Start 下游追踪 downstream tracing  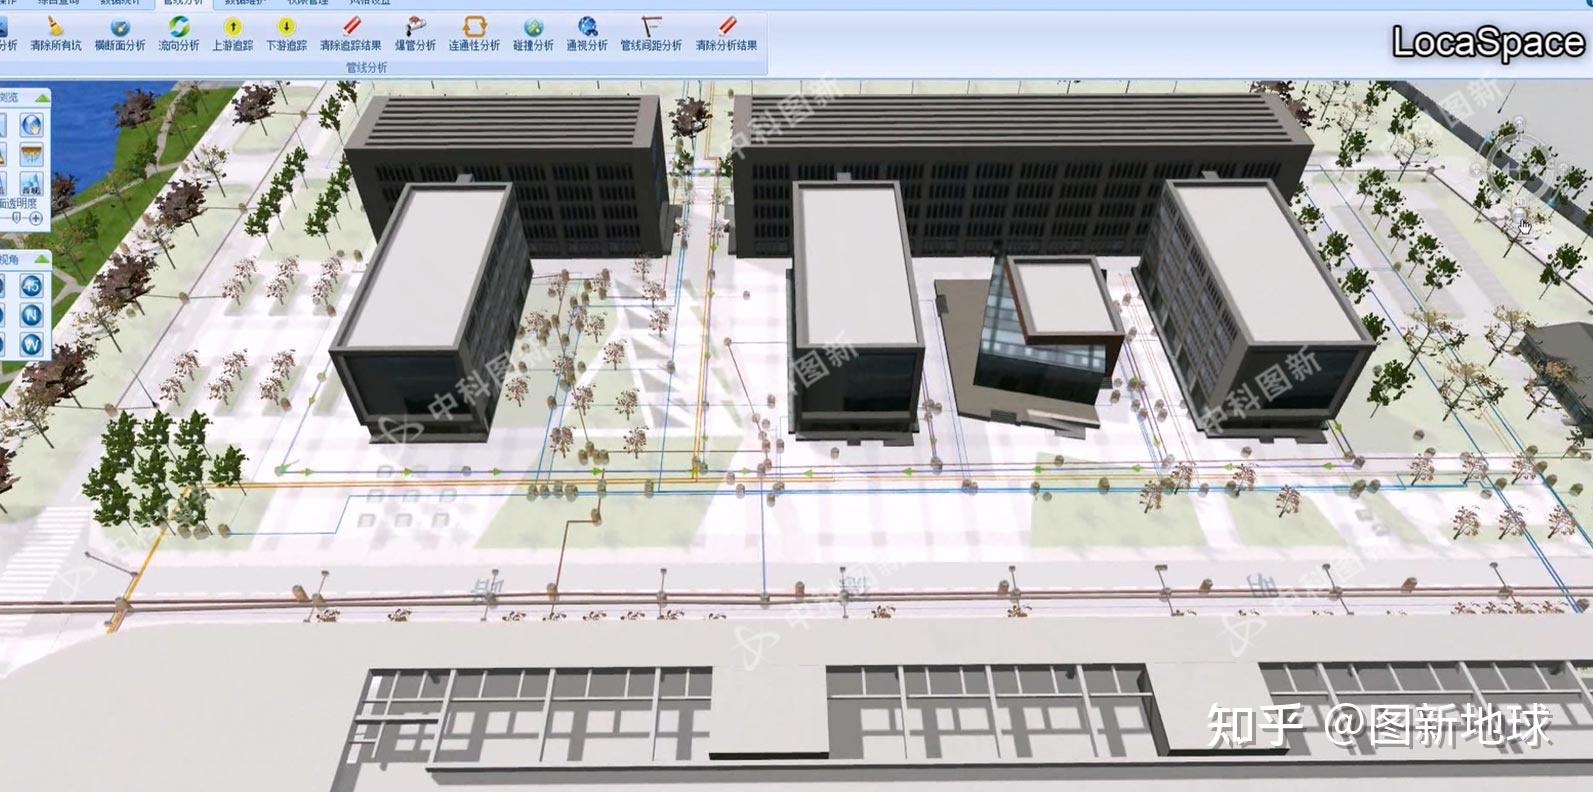pos(286,34)
